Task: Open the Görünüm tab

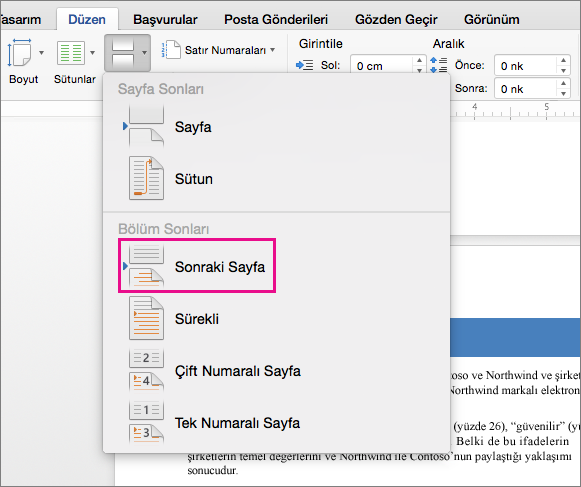Action: point(492,19)
